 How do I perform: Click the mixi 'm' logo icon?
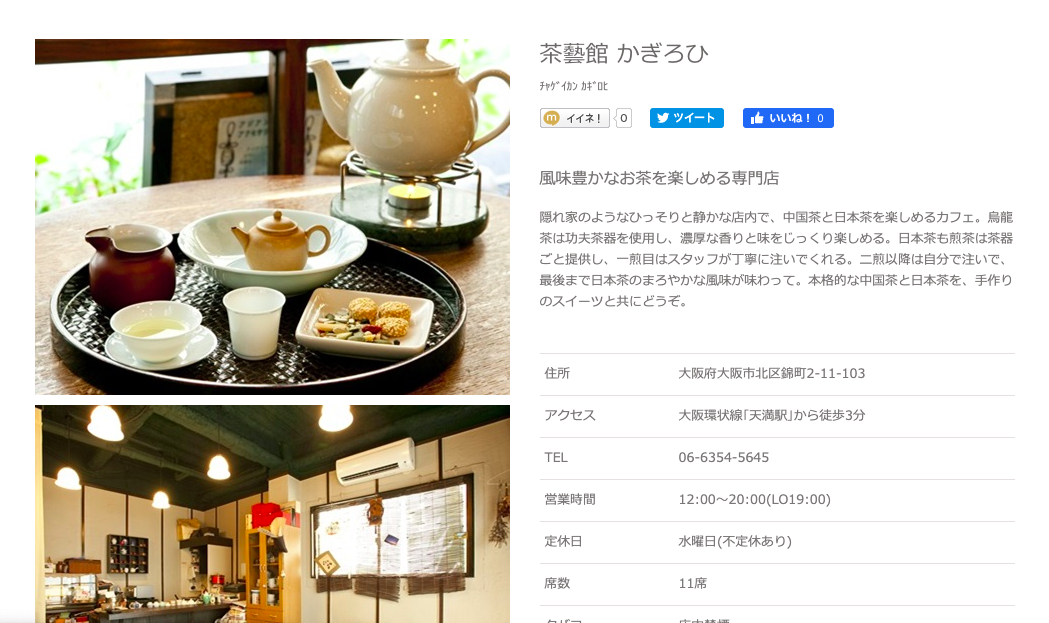click(551, 118)
